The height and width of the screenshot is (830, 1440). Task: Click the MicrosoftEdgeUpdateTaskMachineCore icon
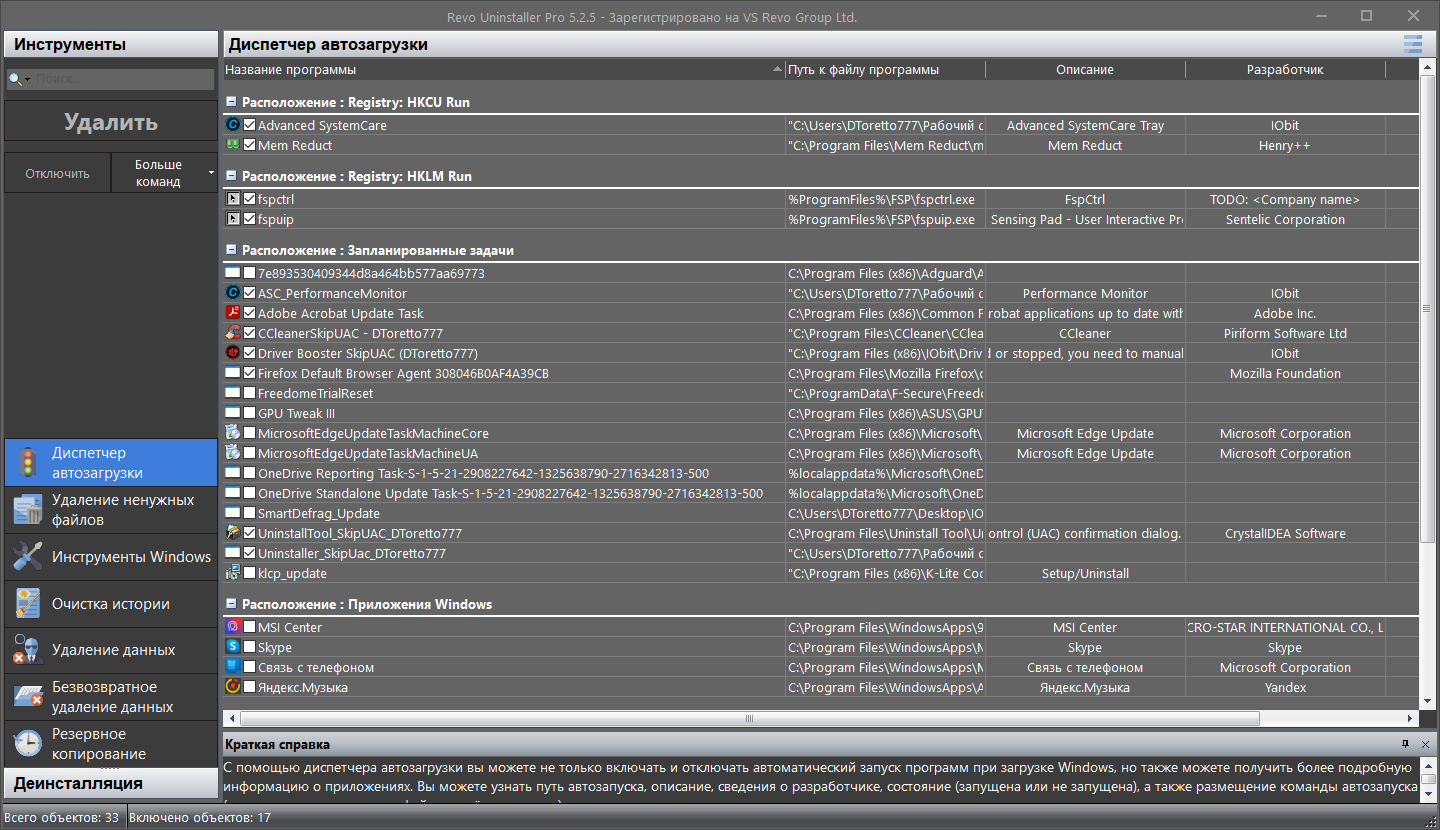(x=233, y=433)
